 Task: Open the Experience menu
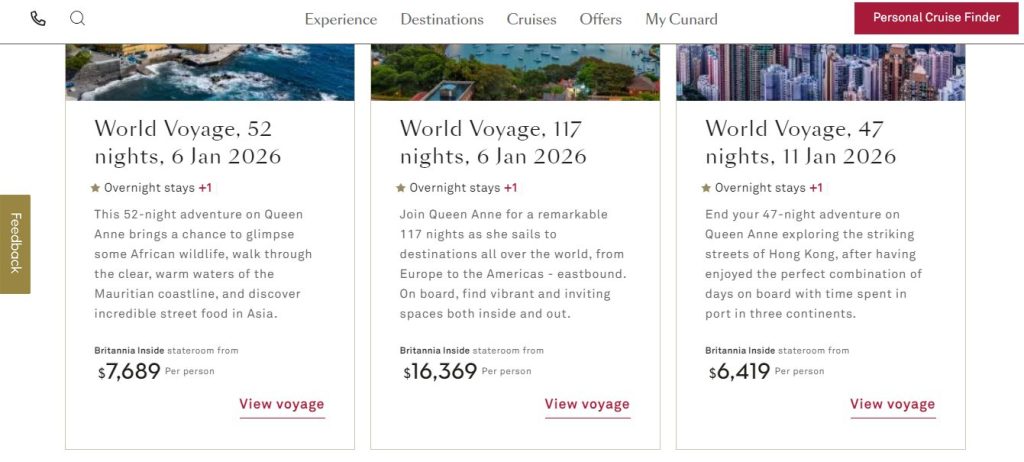pyautogui.click(x=341, y=20)
